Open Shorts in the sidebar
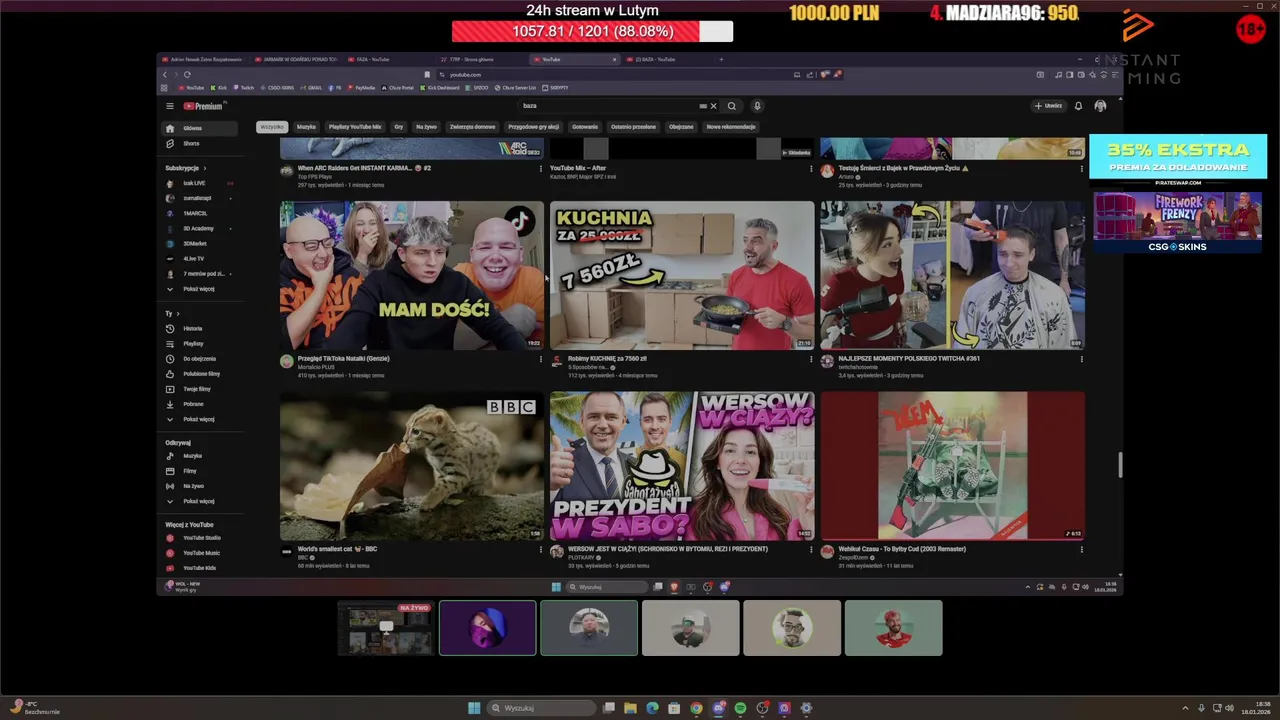The width and height of the screenshot is (1280, 720). [200, 143]
